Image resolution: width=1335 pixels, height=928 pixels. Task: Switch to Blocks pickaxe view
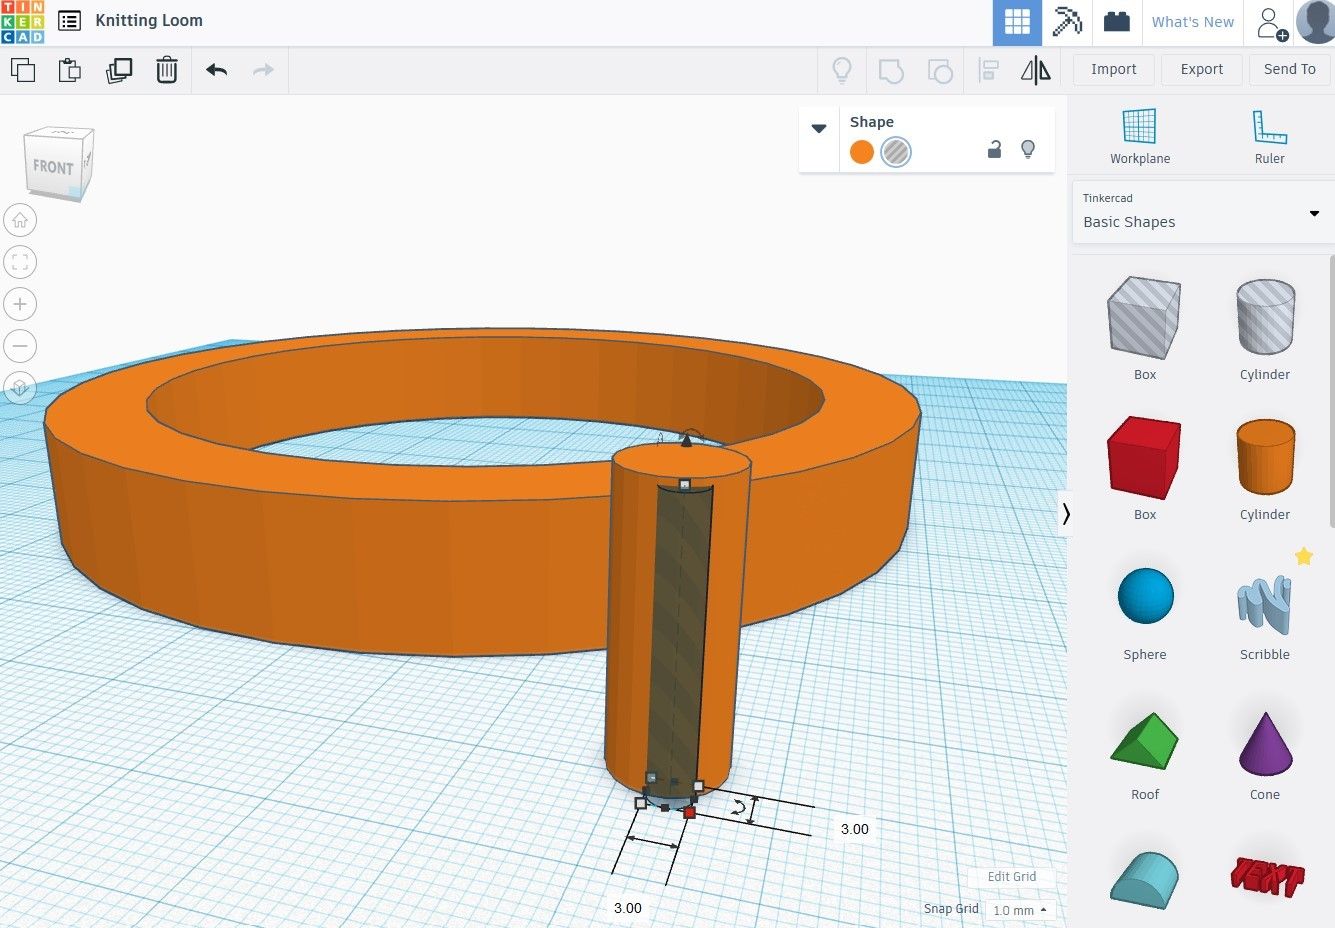point(1067,22)
